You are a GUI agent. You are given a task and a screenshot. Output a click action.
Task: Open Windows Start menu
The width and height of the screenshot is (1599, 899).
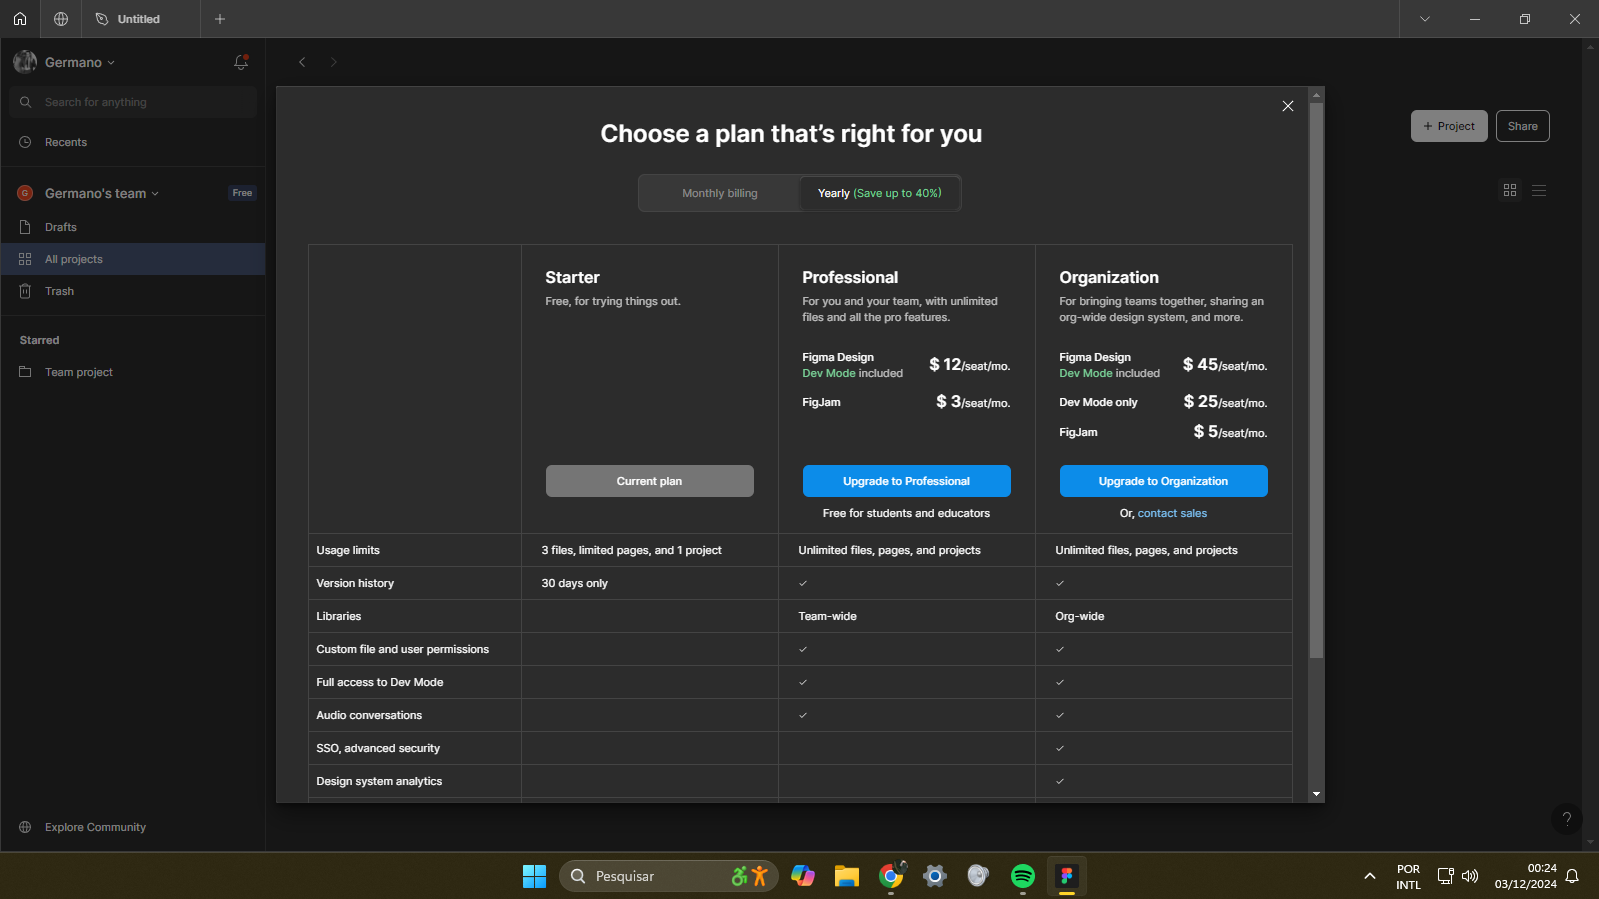535,876
